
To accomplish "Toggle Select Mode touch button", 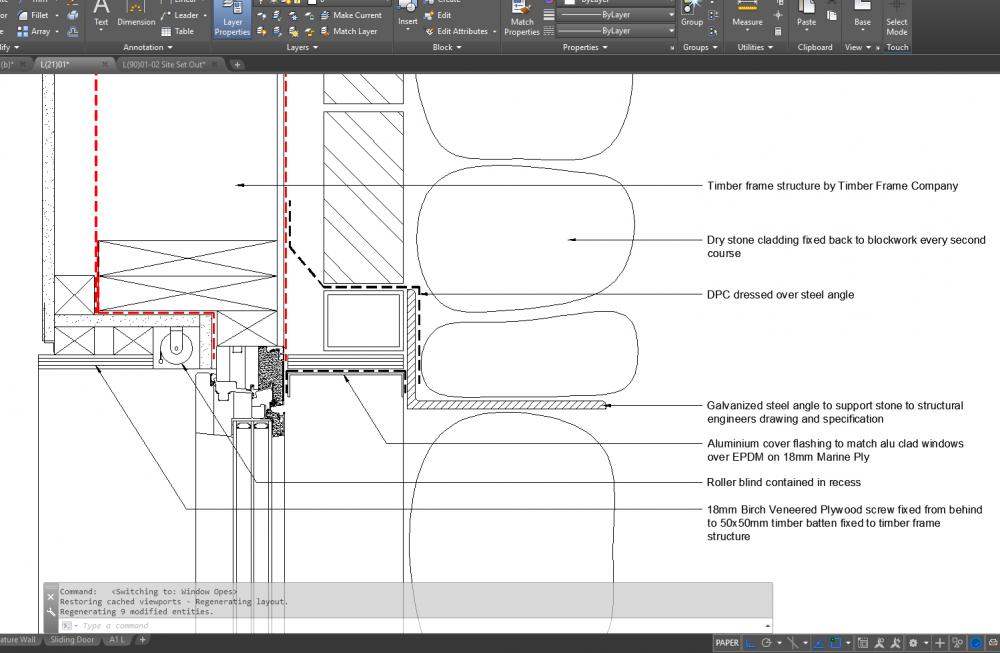I will (x=896, y=19).
